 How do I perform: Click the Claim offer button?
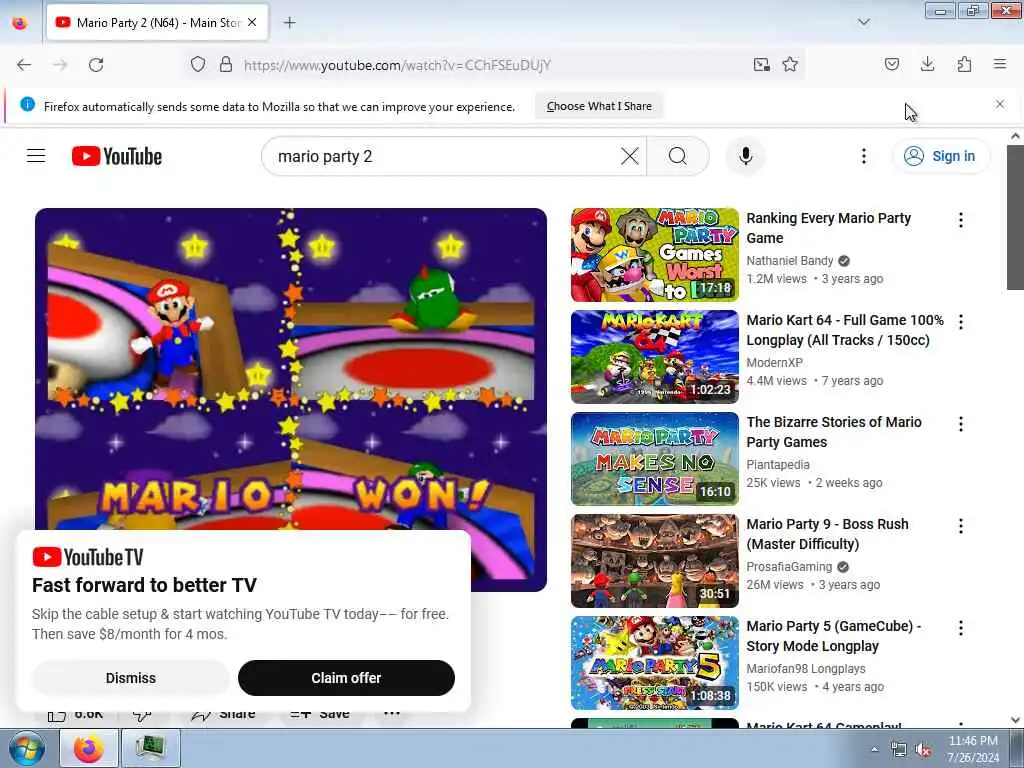[x=346, y=678]
